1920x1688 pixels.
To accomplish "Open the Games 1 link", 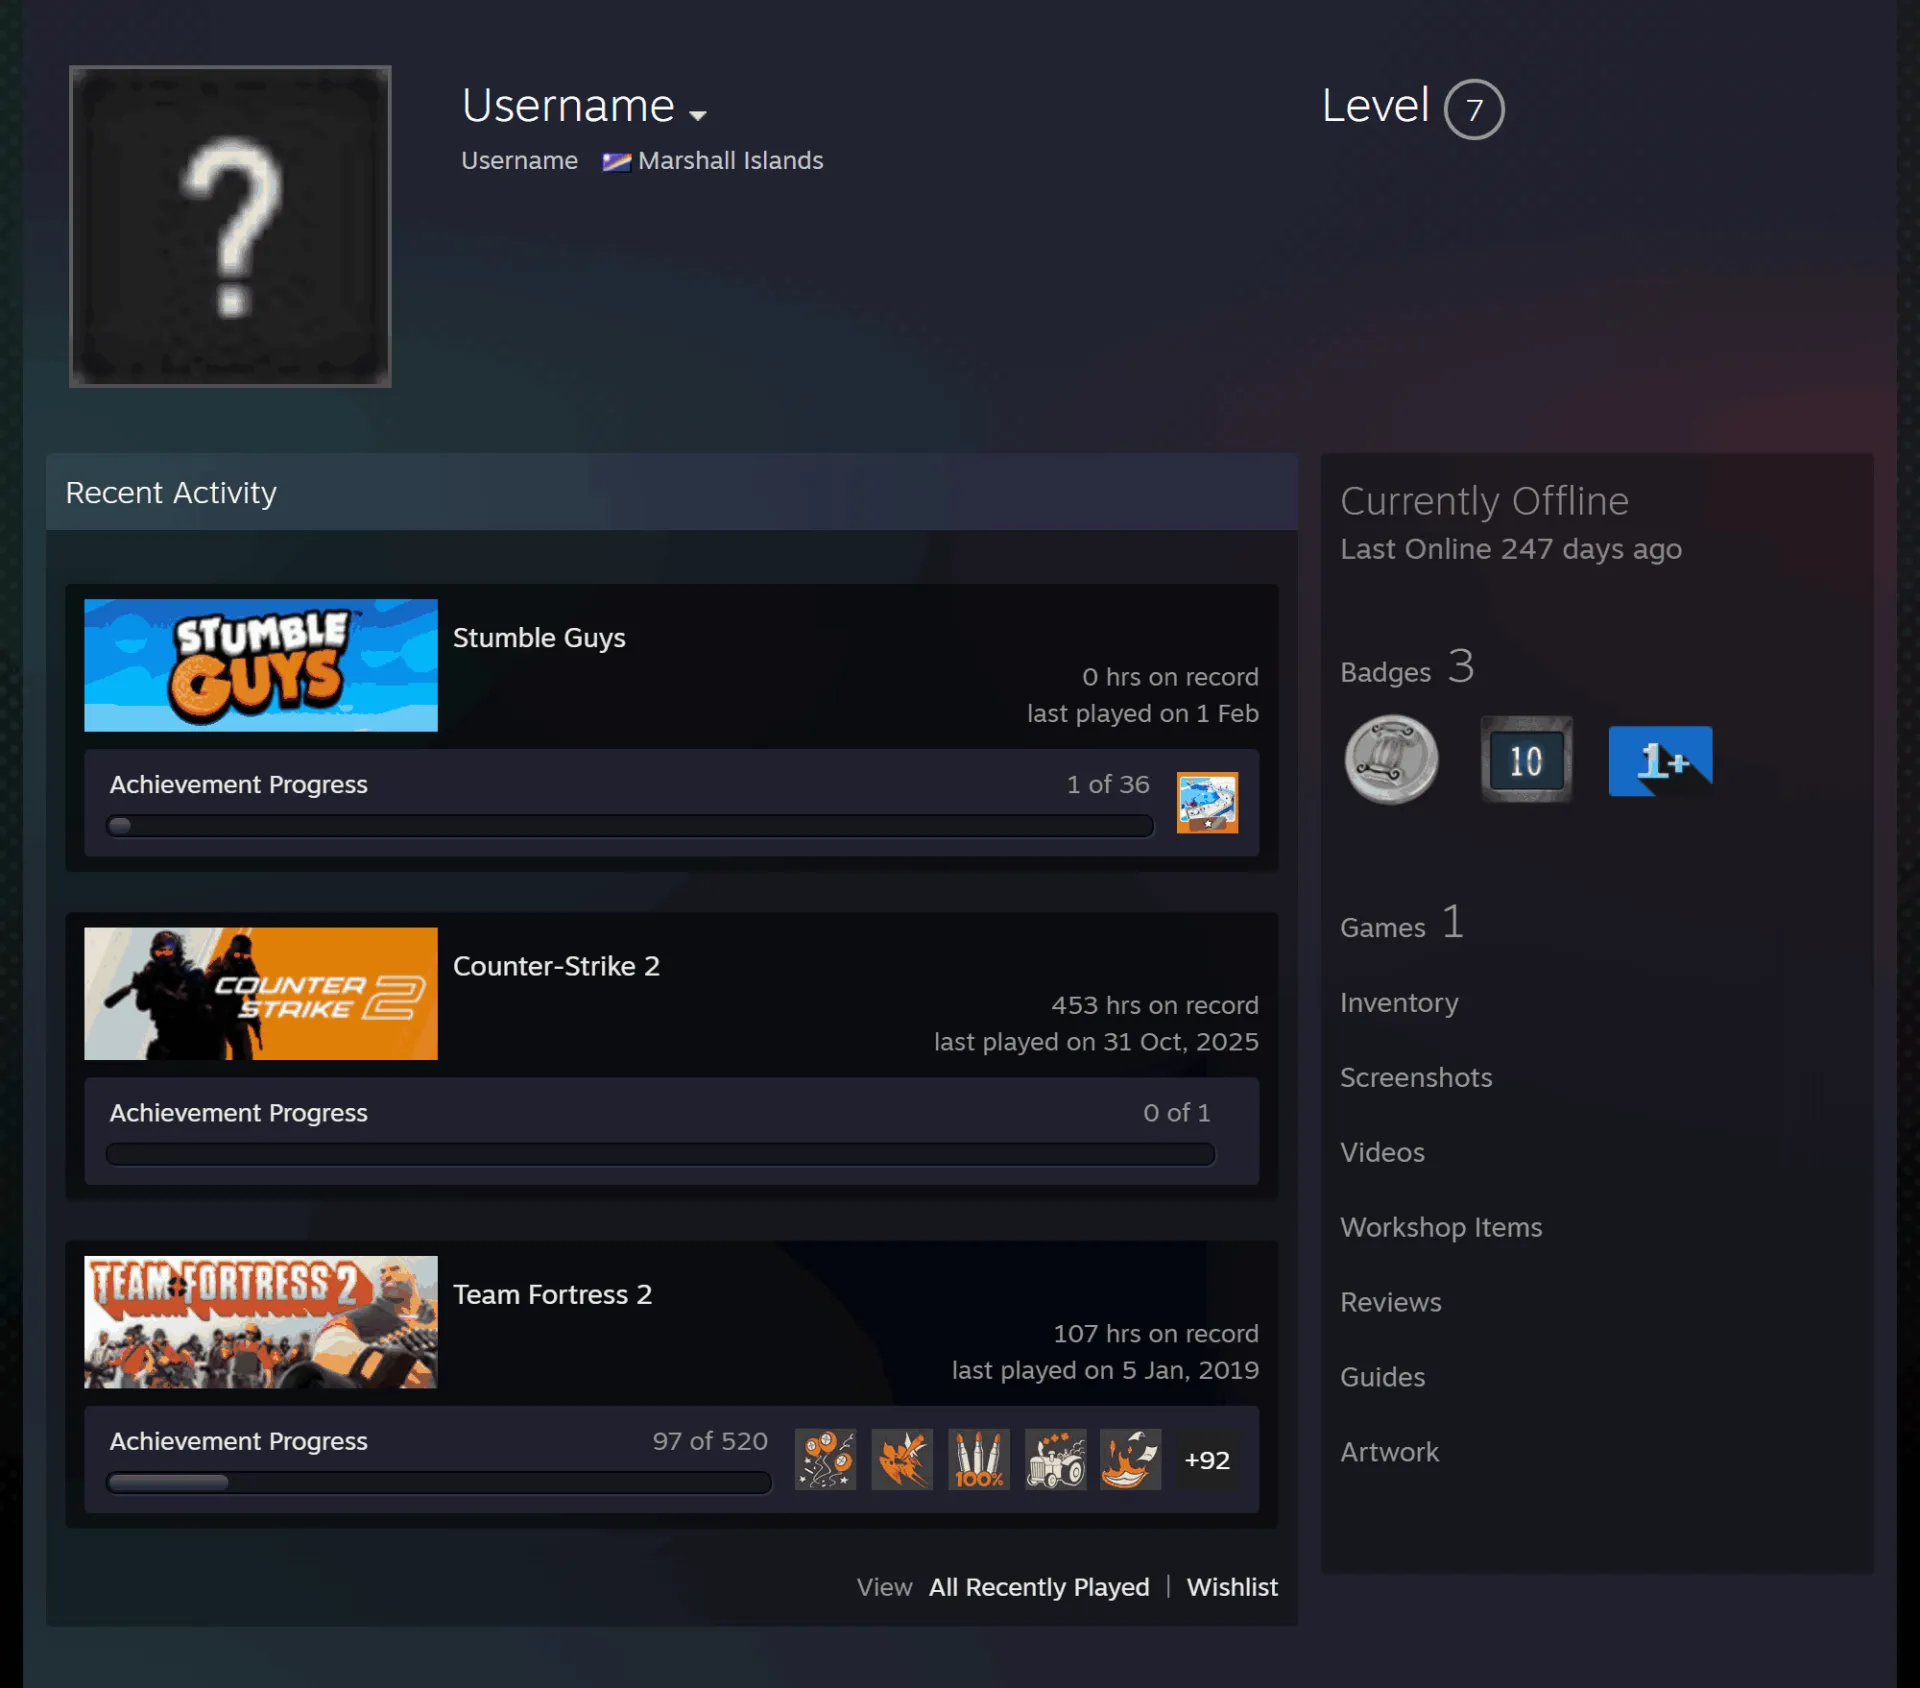I will (1402, 923).
